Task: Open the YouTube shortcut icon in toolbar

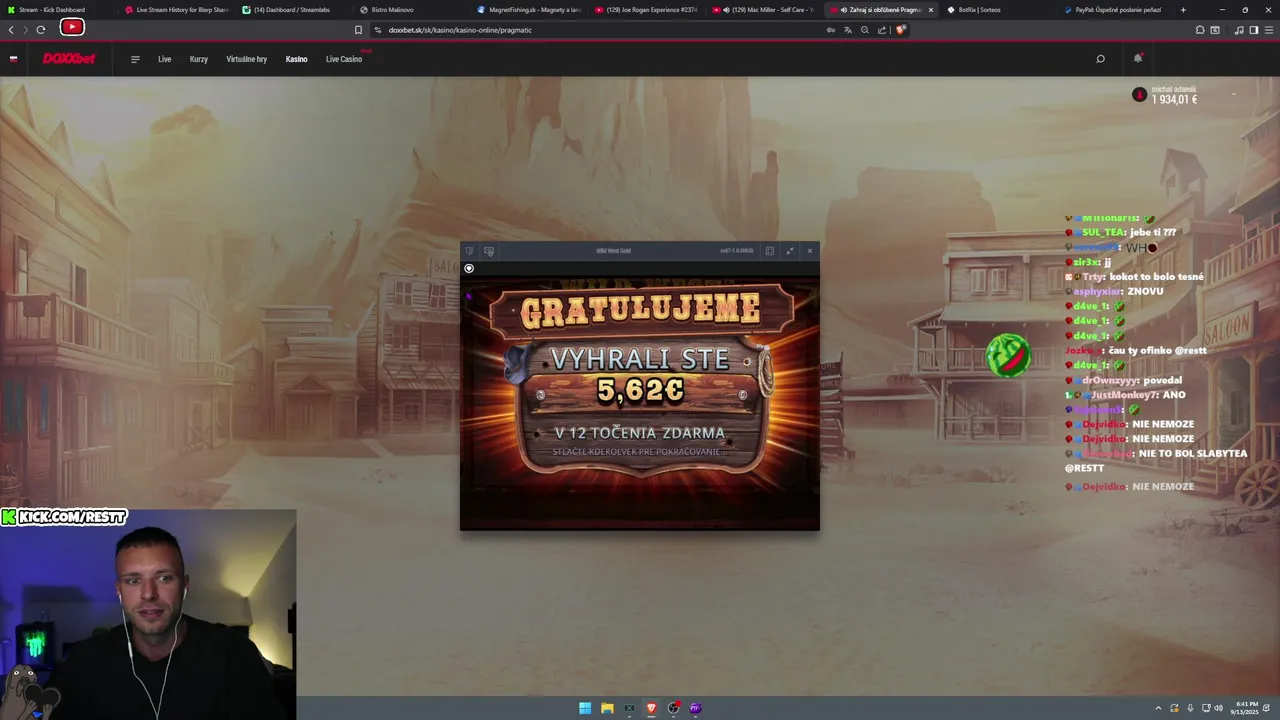Action: pyautogui.click(x=72, y=28)
